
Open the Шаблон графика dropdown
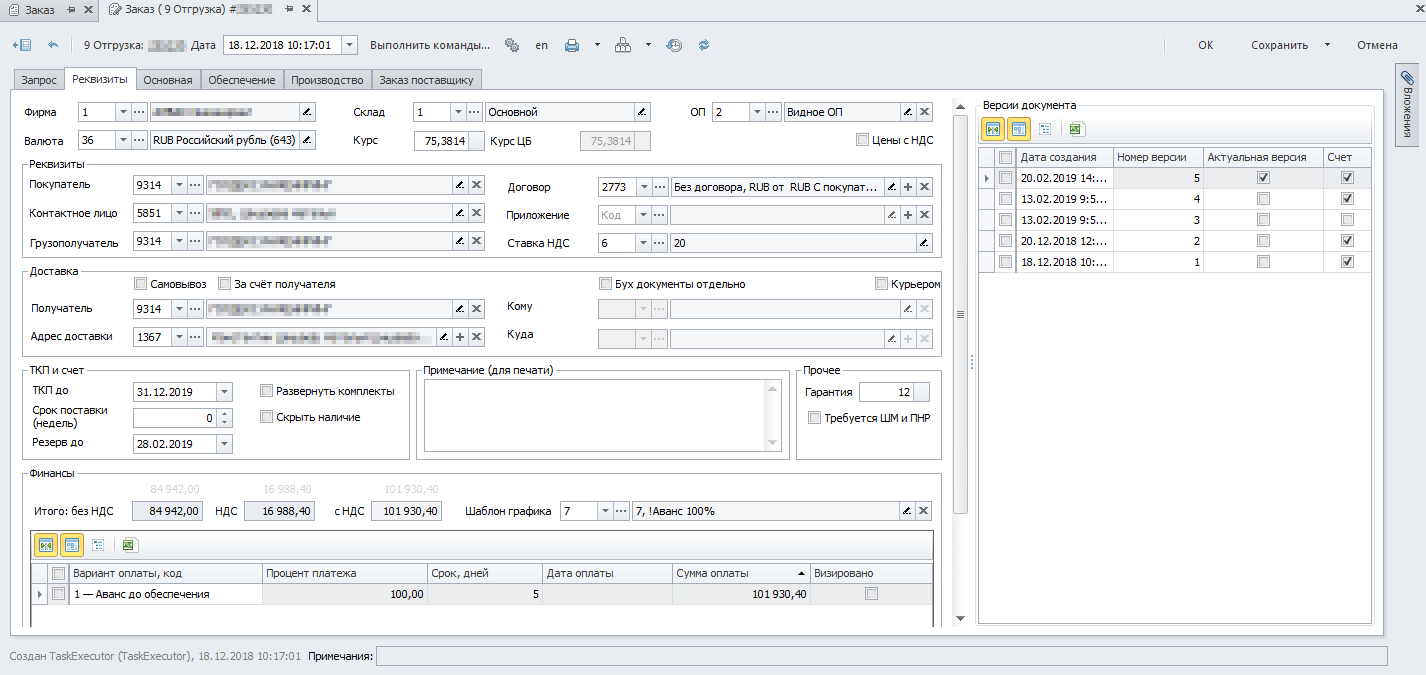tap(605, 511)
